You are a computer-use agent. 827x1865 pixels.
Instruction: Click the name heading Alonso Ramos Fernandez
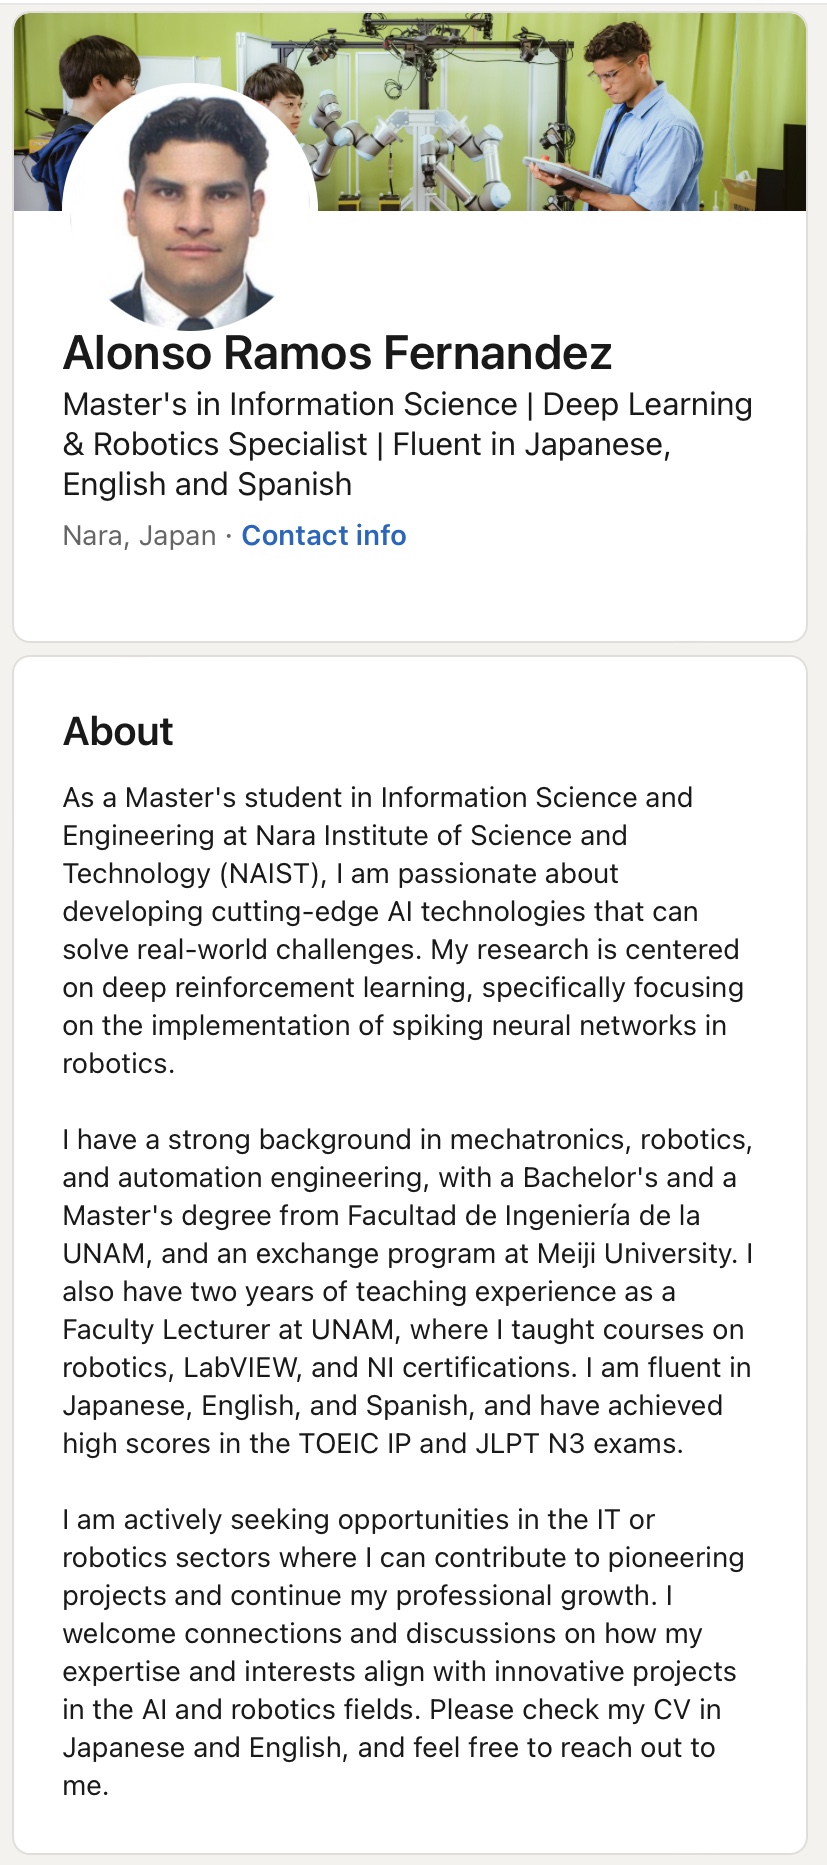337,353
